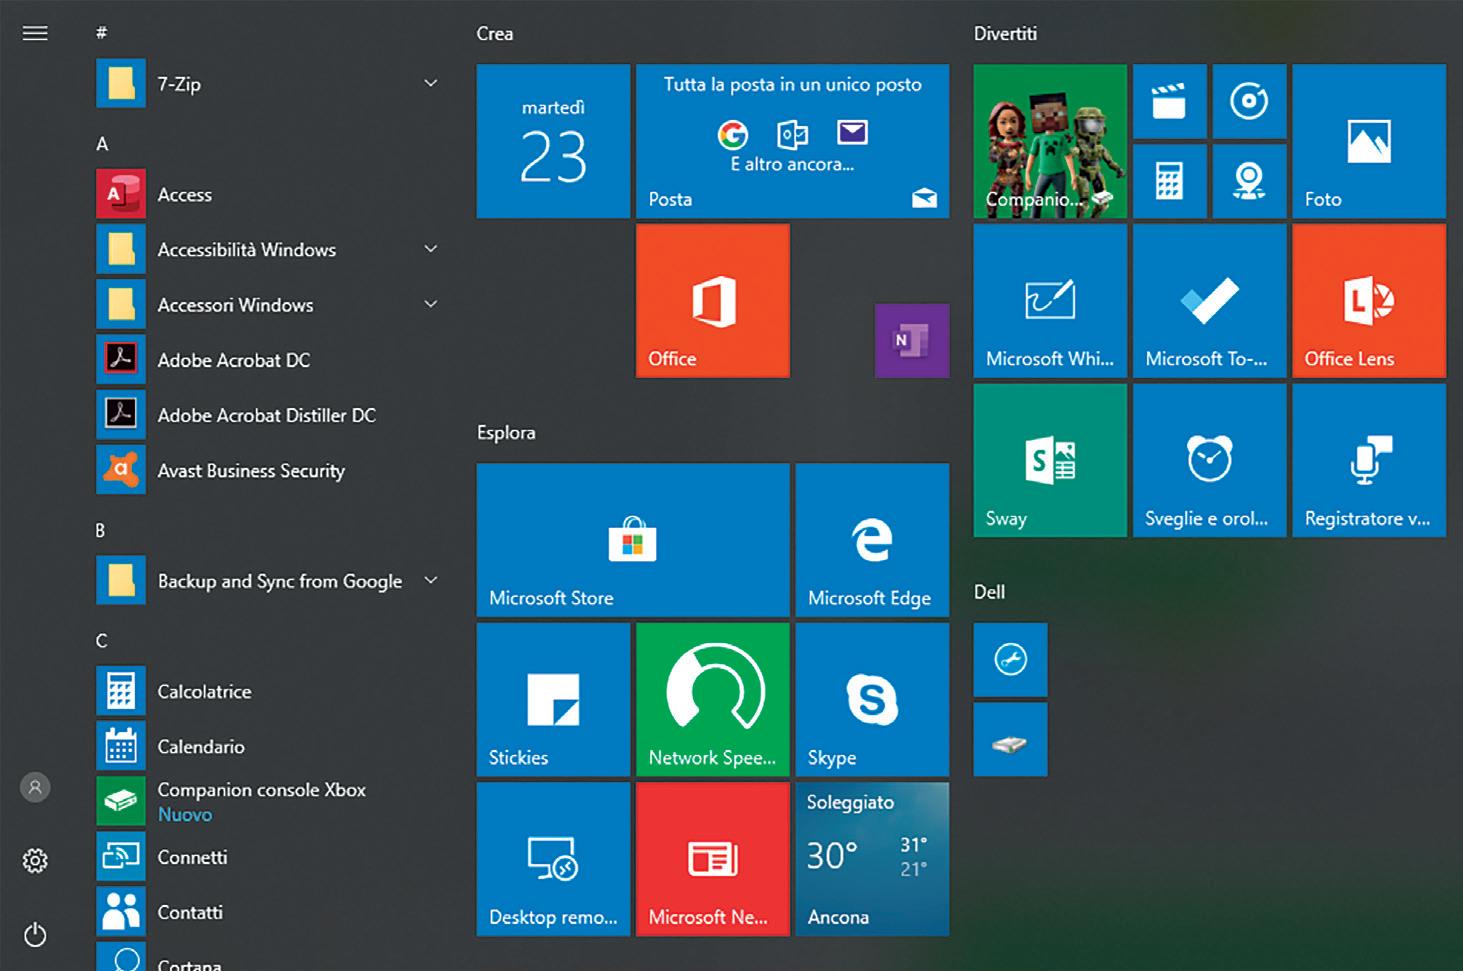
Task: Open the Foto tile
Action: click(1369, 141)
